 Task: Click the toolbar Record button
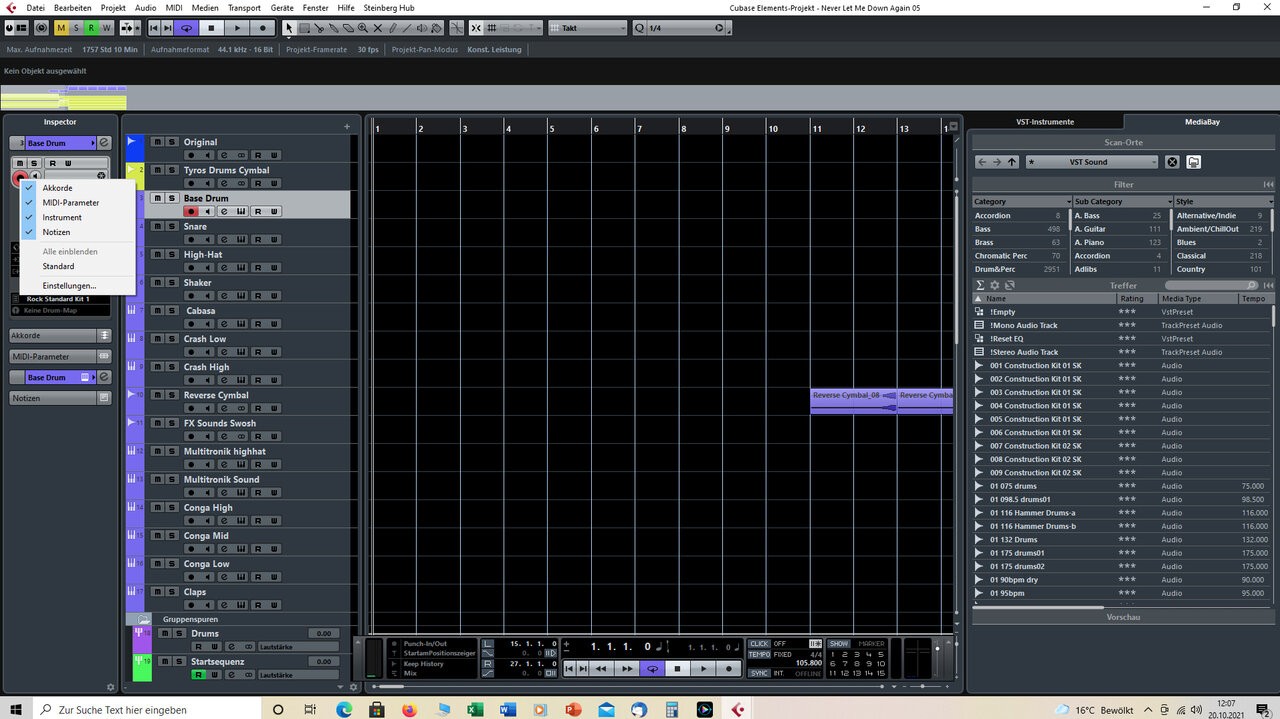[x=263, y=28]
